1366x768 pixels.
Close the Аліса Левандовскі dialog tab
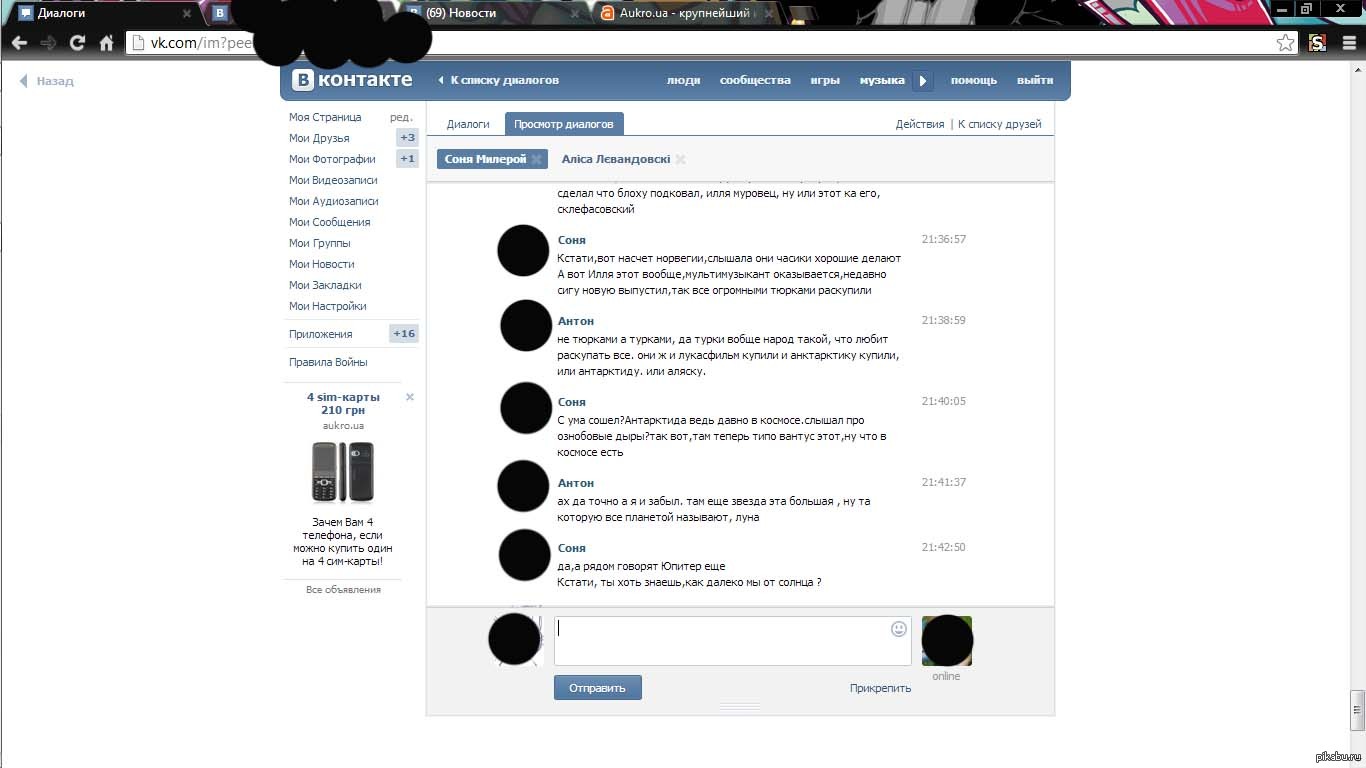pos(680,159)
